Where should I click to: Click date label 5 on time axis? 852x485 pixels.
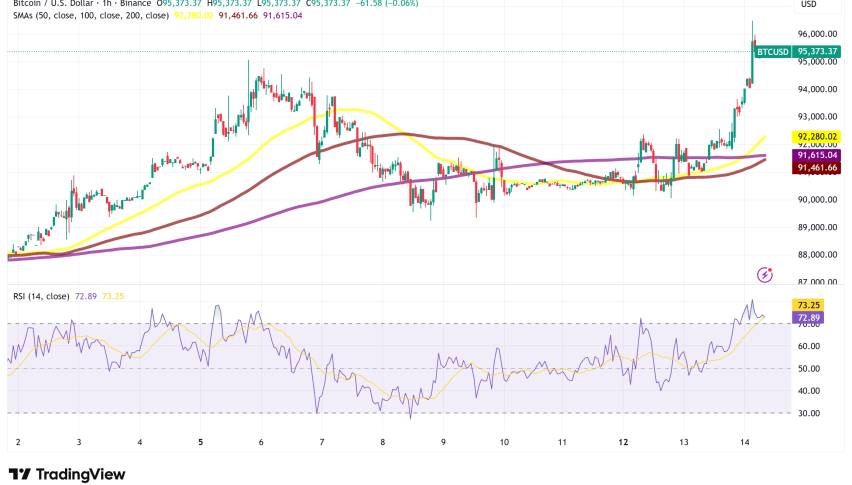[x=201, y=441]
